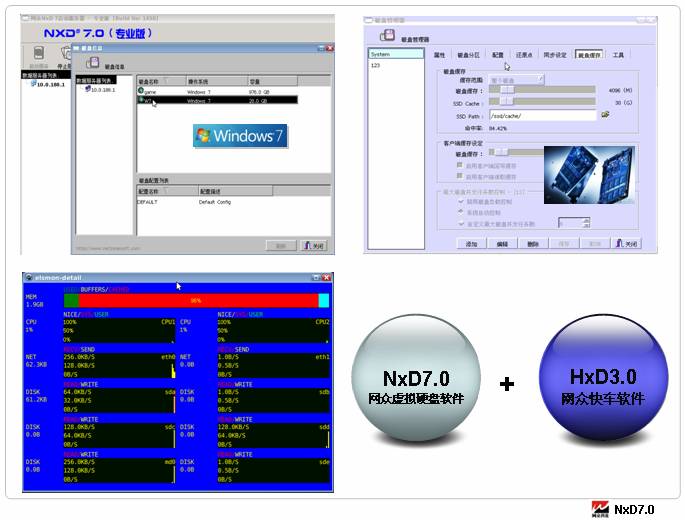
Task: Sort by the 配置描述 column header
Action: [x=235, y=191]
